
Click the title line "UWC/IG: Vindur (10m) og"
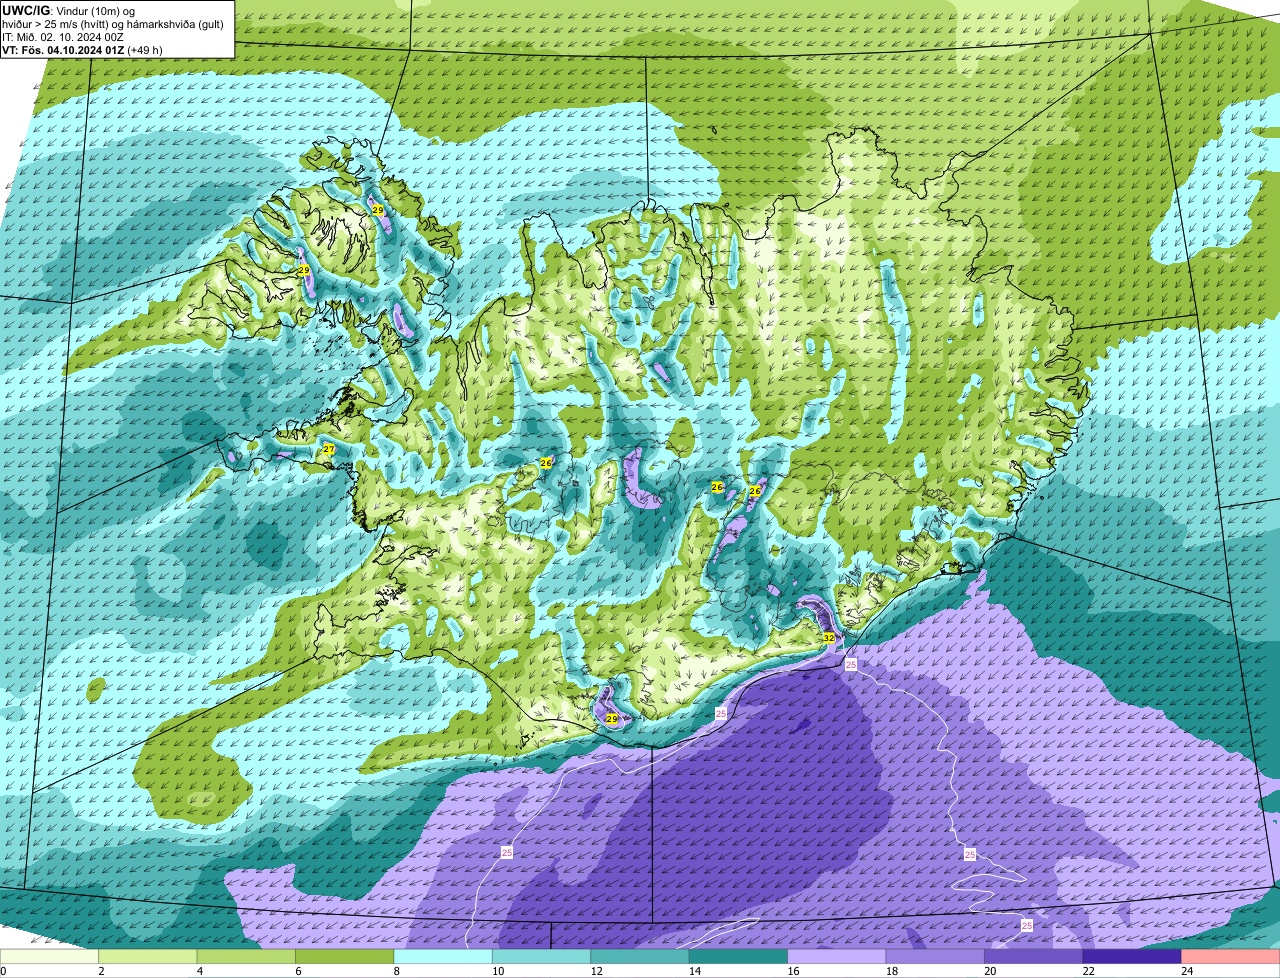tap(68, 11)
